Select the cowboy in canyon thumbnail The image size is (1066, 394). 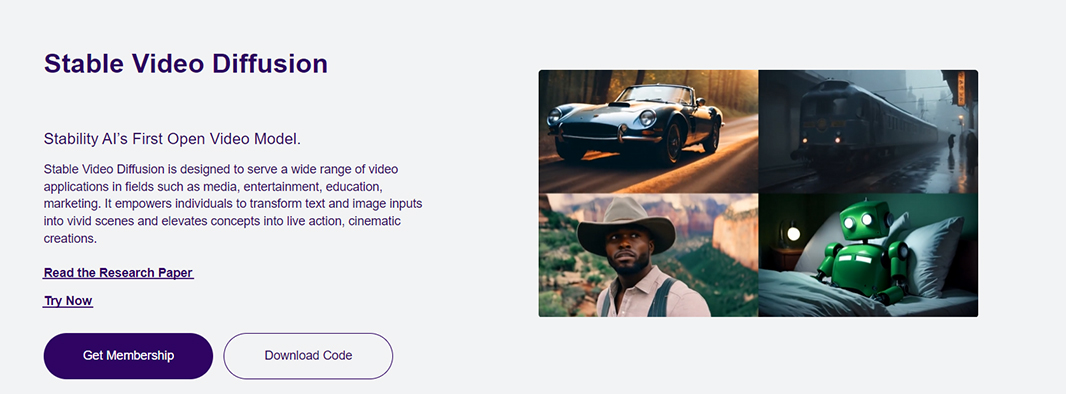click(649, 255)
